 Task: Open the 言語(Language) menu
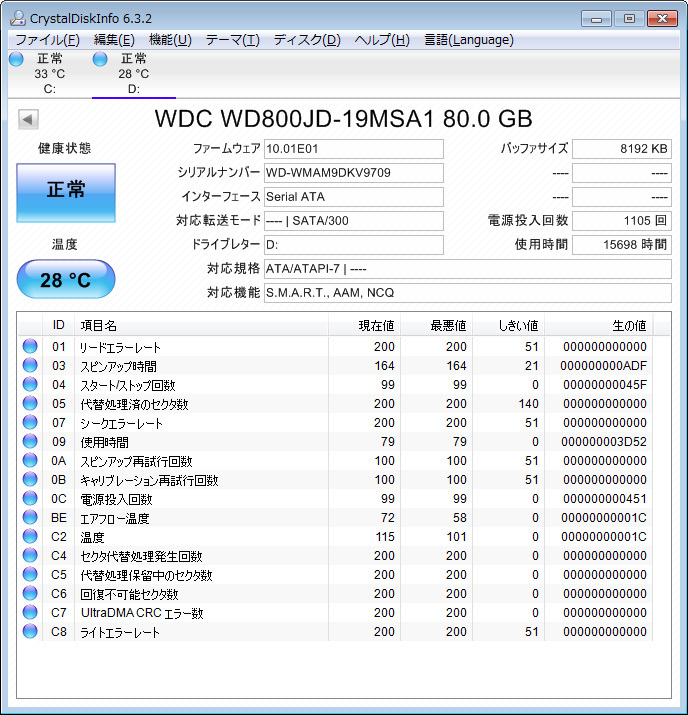[469, 40]
